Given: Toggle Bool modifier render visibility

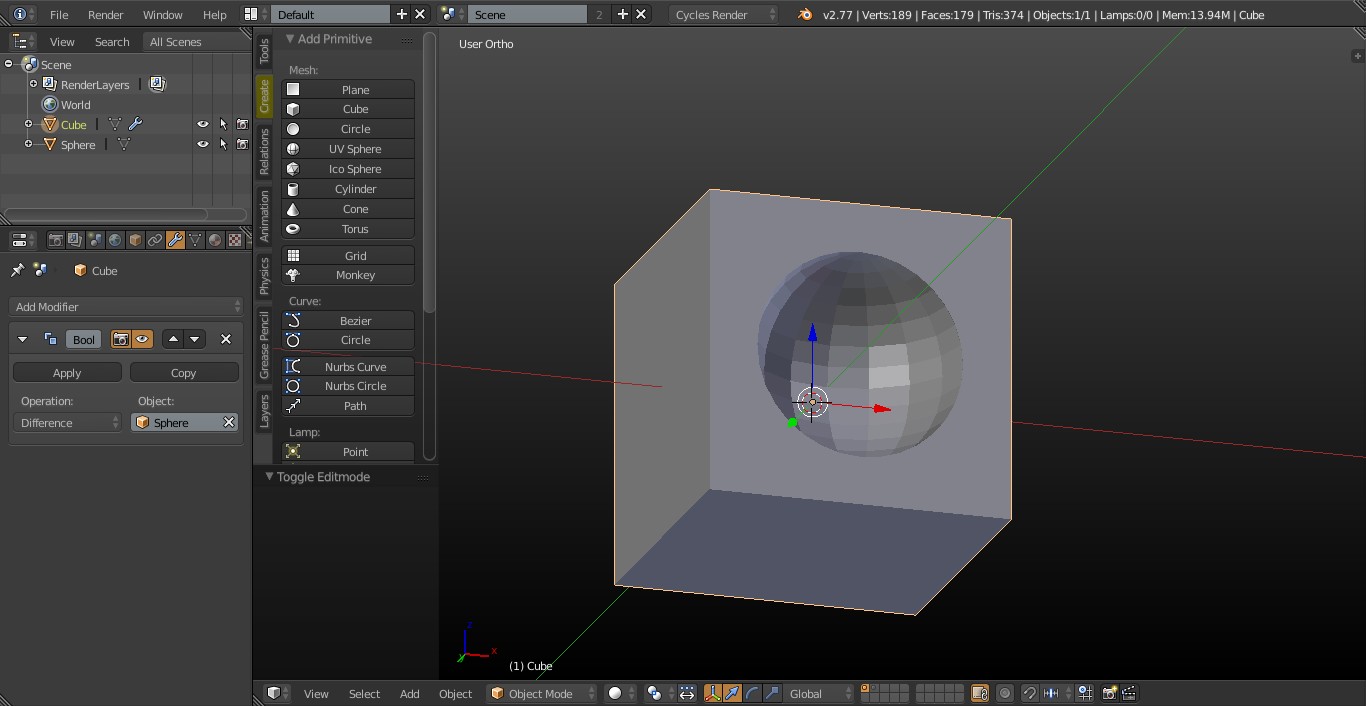Looking at the screenshot, I should coord(121,339).
